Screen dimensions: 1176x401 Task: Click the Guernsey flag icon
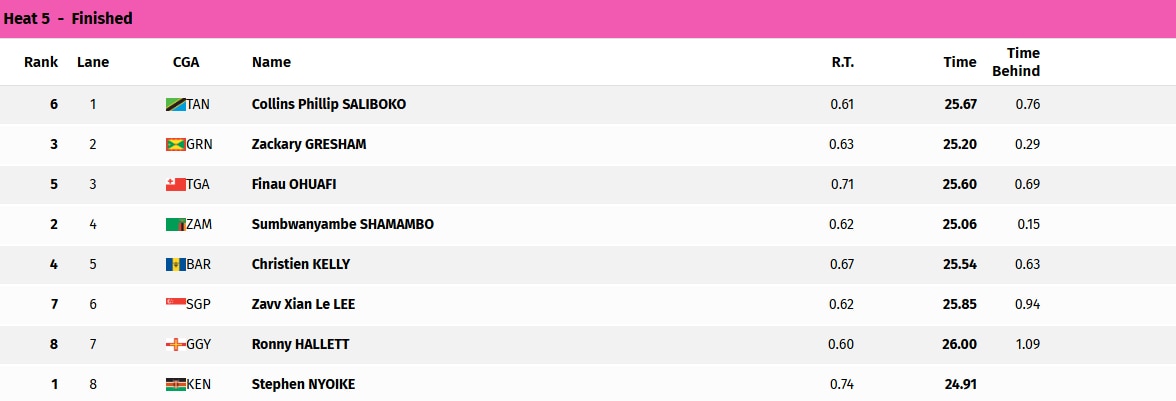(x=176, y=345)
